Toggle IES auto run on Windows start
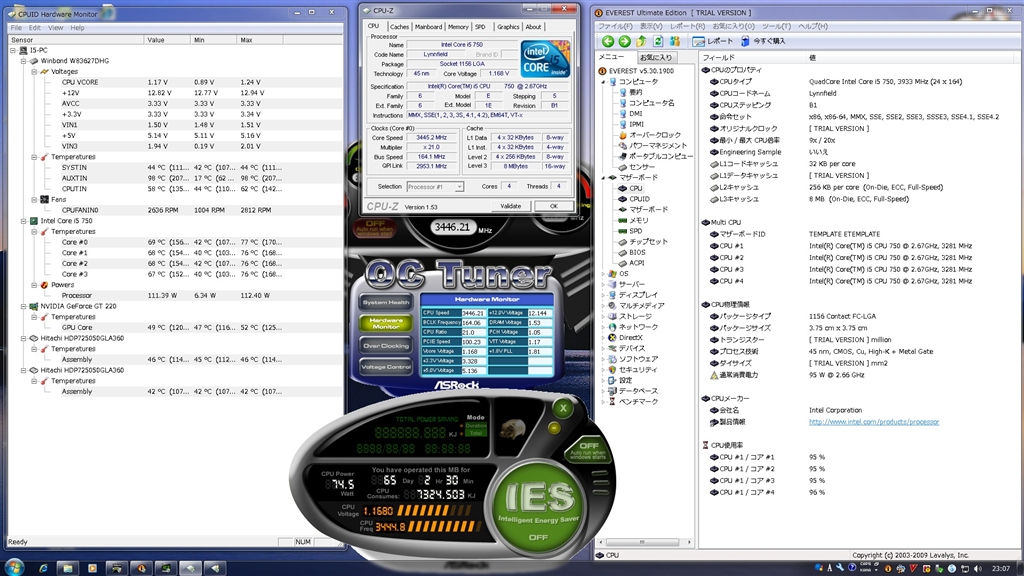The image size is (1024, 576). click(588, 447)
